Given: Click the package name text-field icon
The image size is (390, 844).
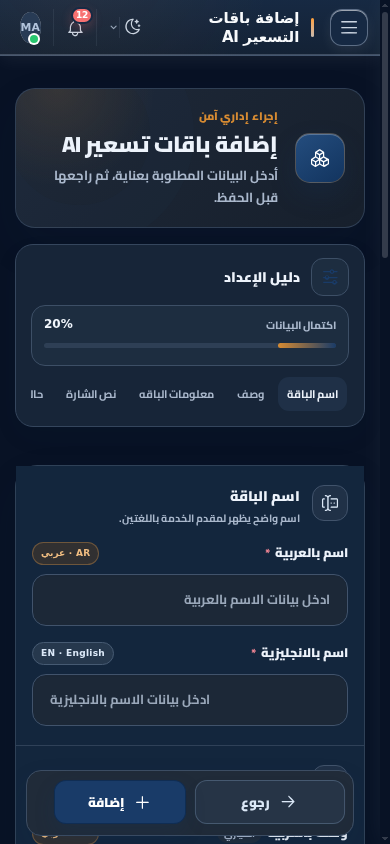Looking at the screenshot, I should [x=330, y=503].
